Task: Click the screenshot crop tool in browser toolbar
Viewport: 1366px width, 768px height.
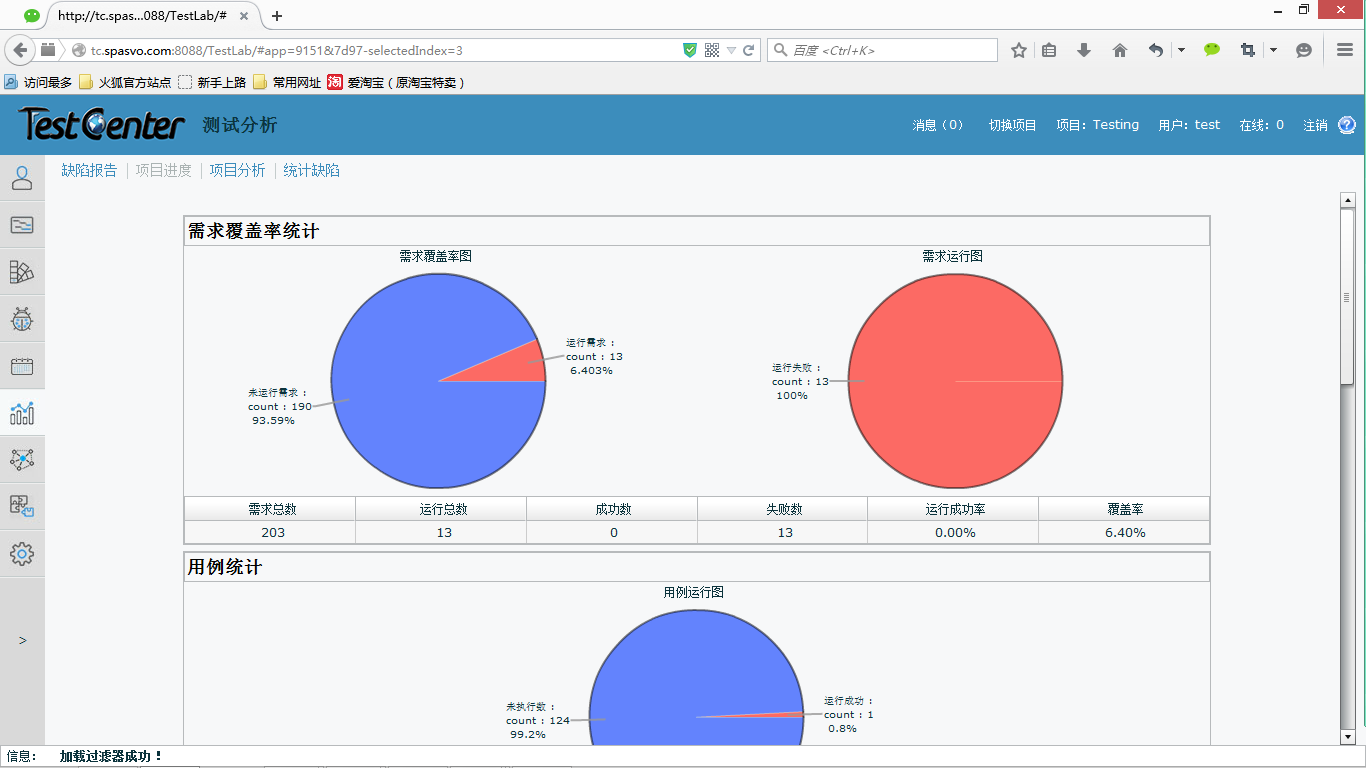Action: 1247,49
